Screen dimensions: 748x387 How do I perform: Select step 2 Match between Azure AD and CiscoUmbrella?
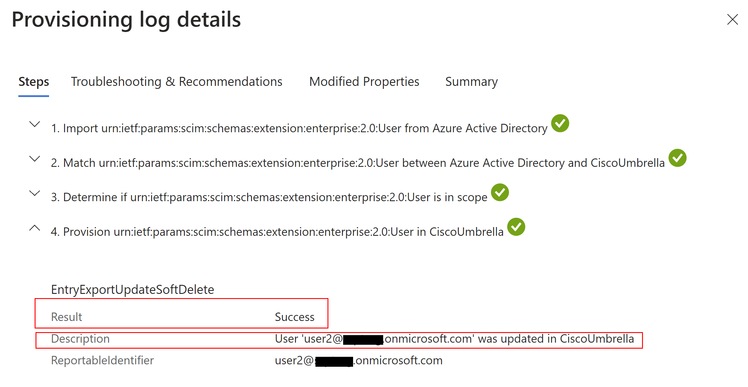coord(357,163)
